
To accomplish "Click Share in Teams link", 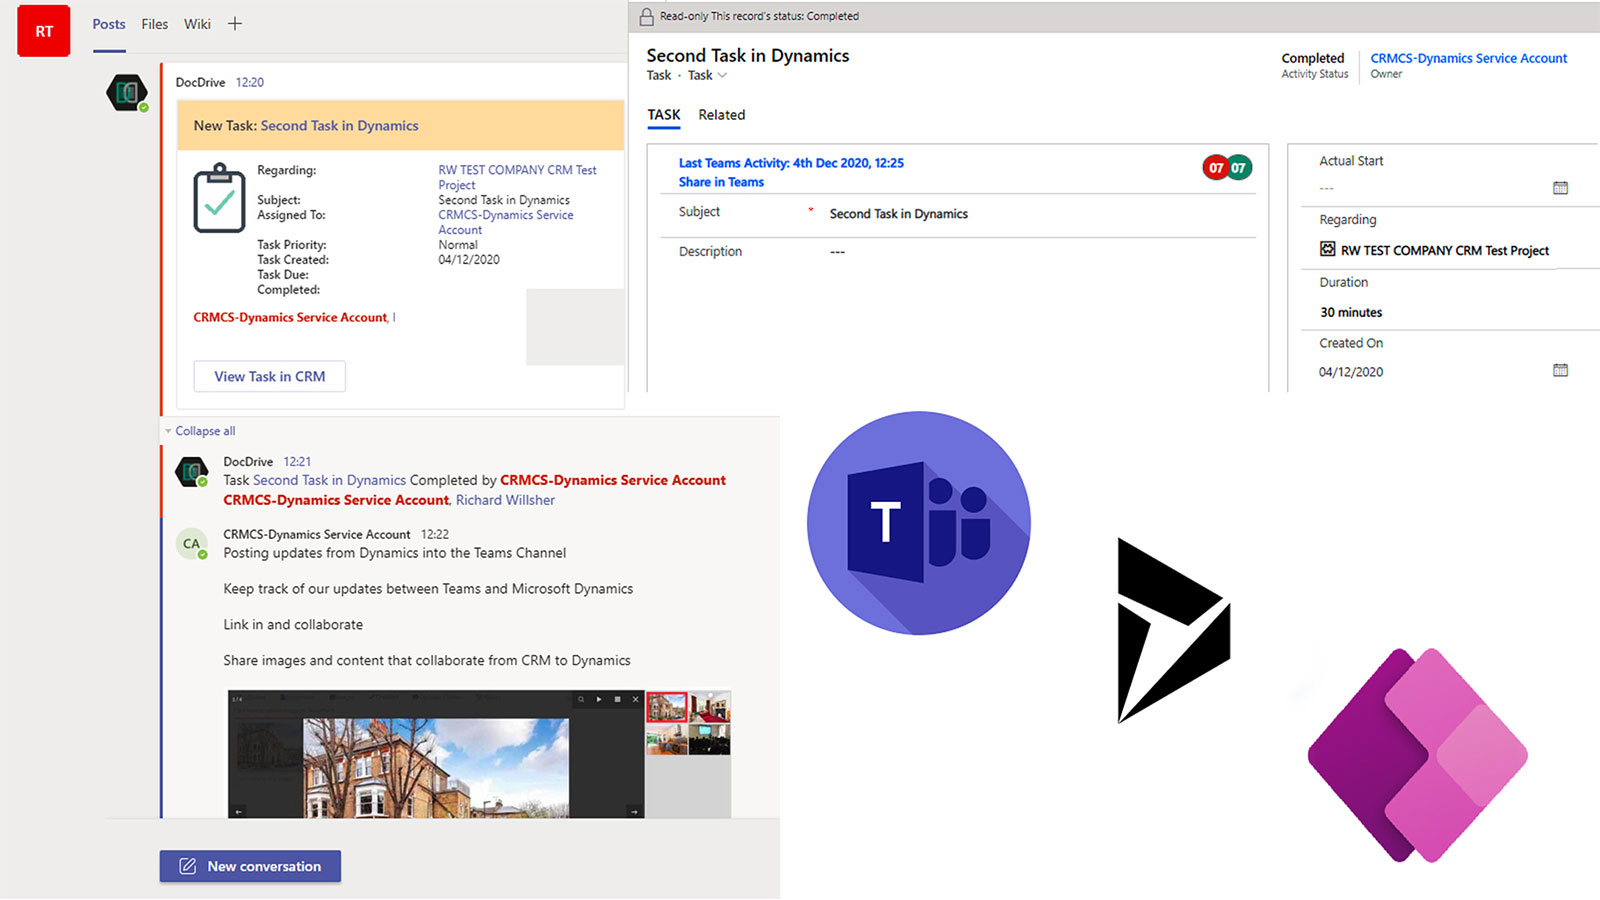I will pyautogui.click(x=721, y=182).
